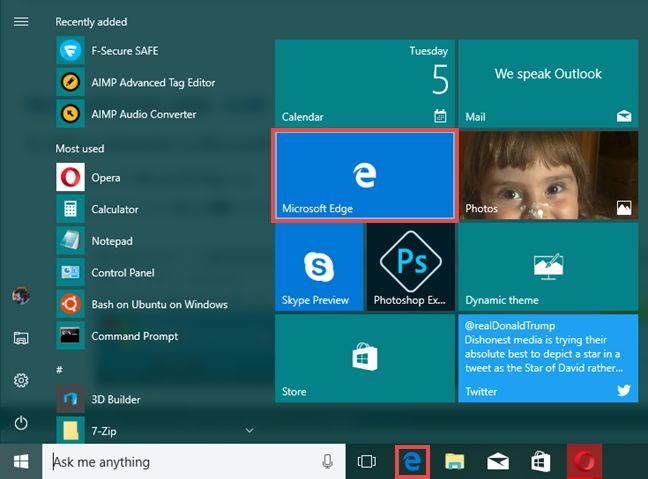Click the Windows Start button
Screen dimensions: 648x479
[x=21, y=462]
